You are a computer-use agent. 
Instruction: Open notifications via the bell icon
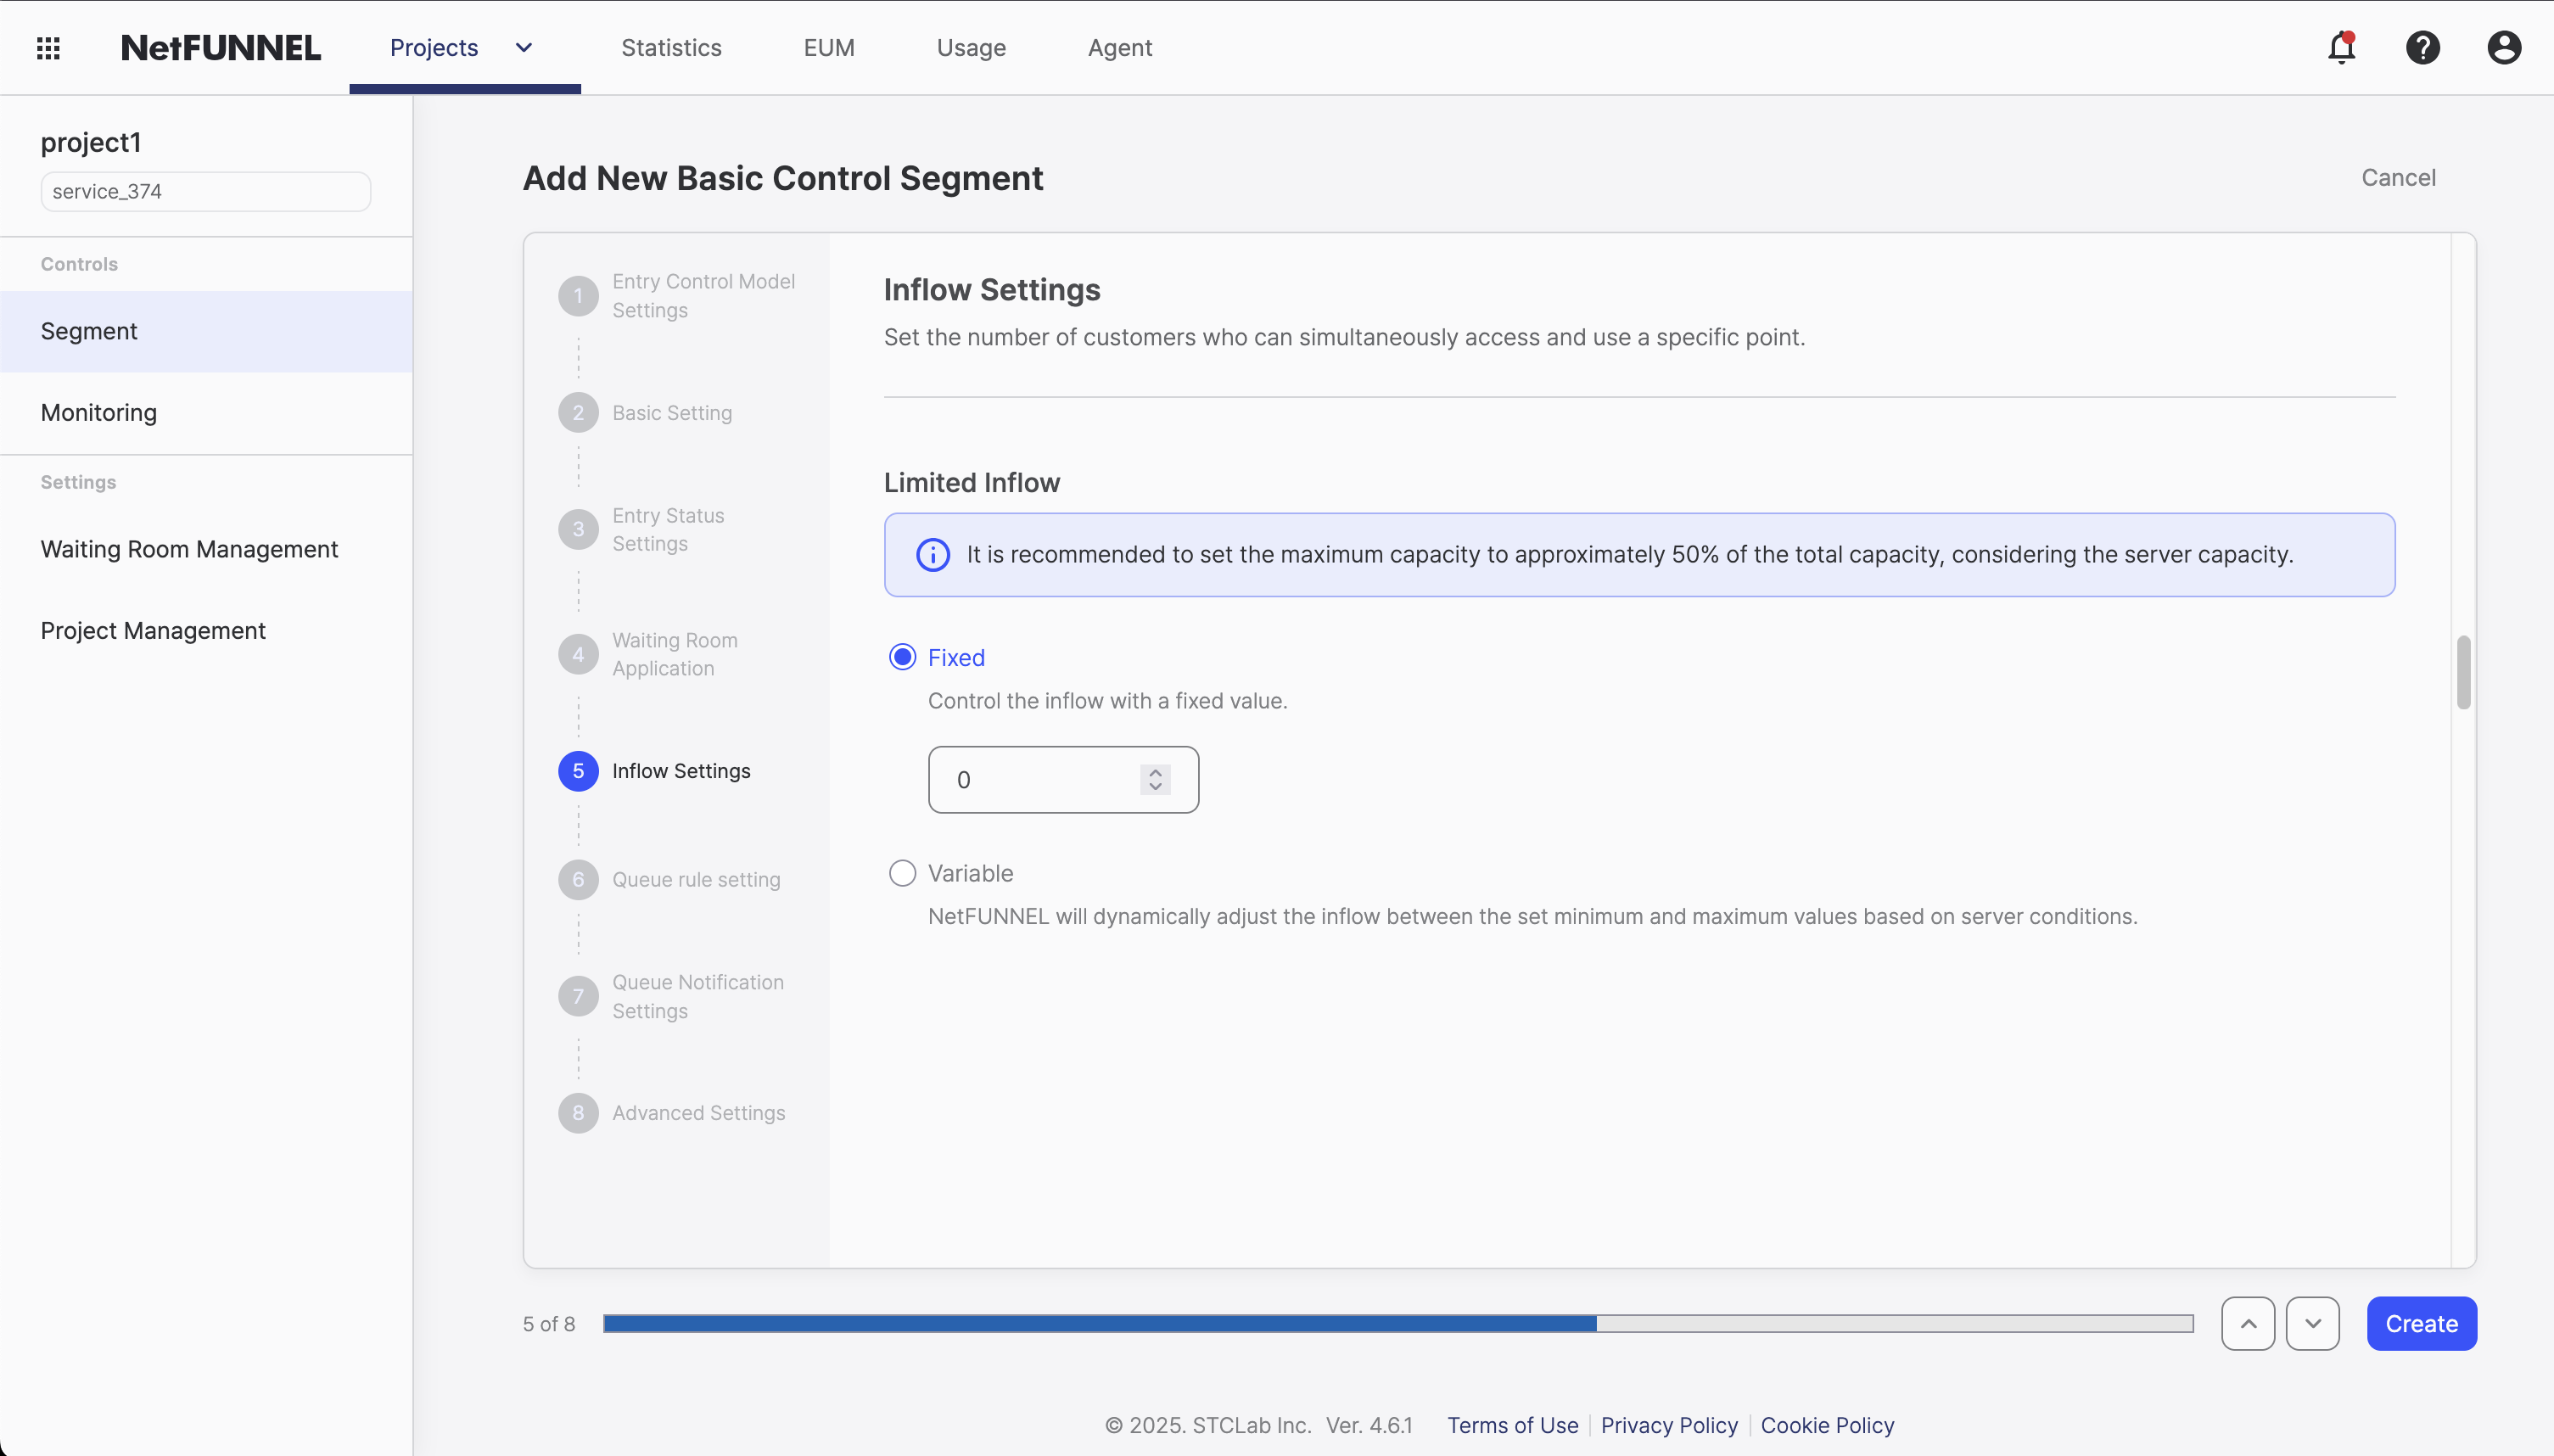click(2341, 47)
